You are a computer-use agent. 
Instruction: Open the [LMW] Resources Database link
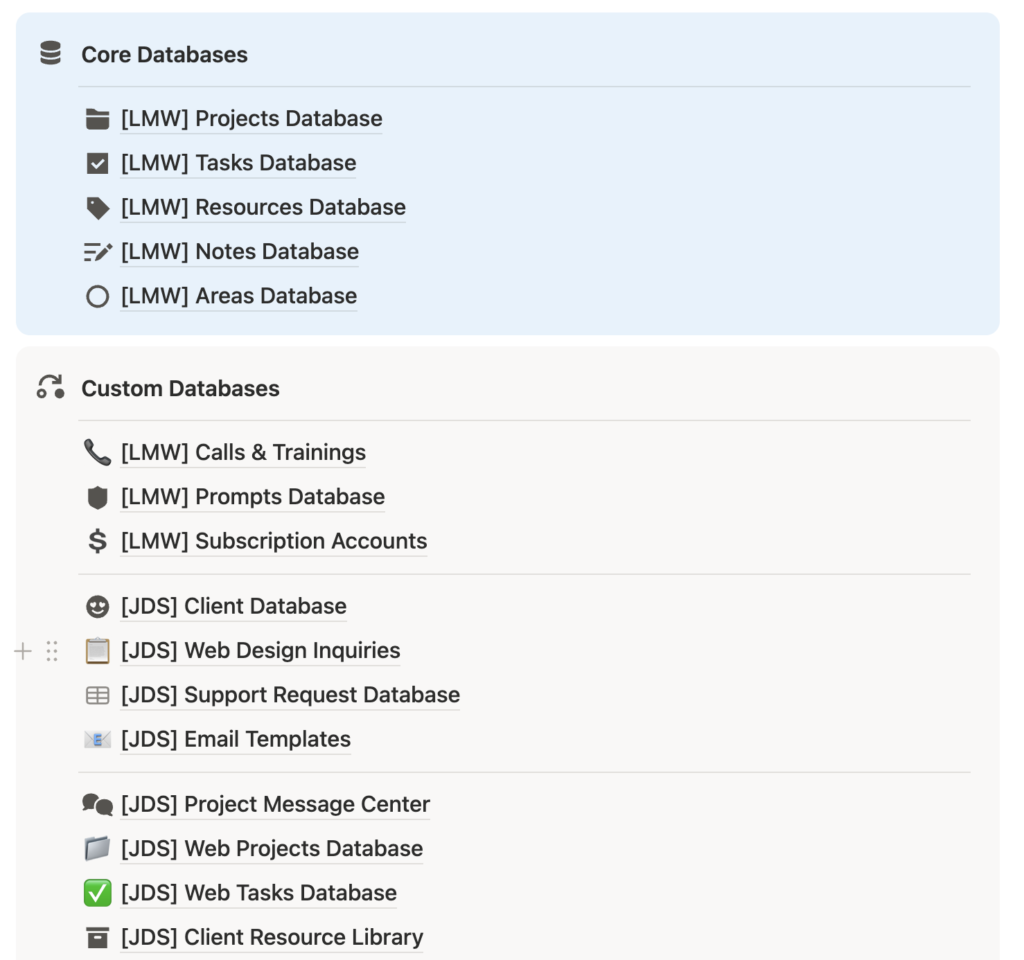pyautogui.click(x=263, y=208)
